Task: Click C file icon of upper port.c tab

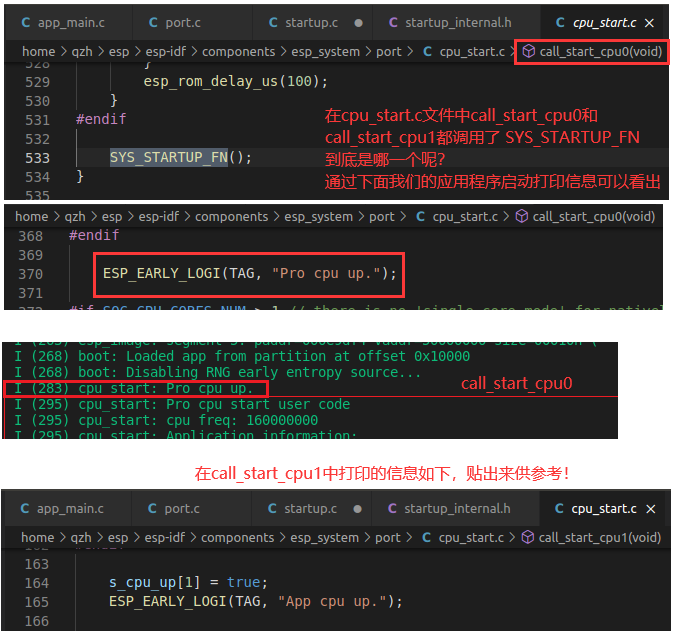Action: pyautogui.click(x=153, y=22)
